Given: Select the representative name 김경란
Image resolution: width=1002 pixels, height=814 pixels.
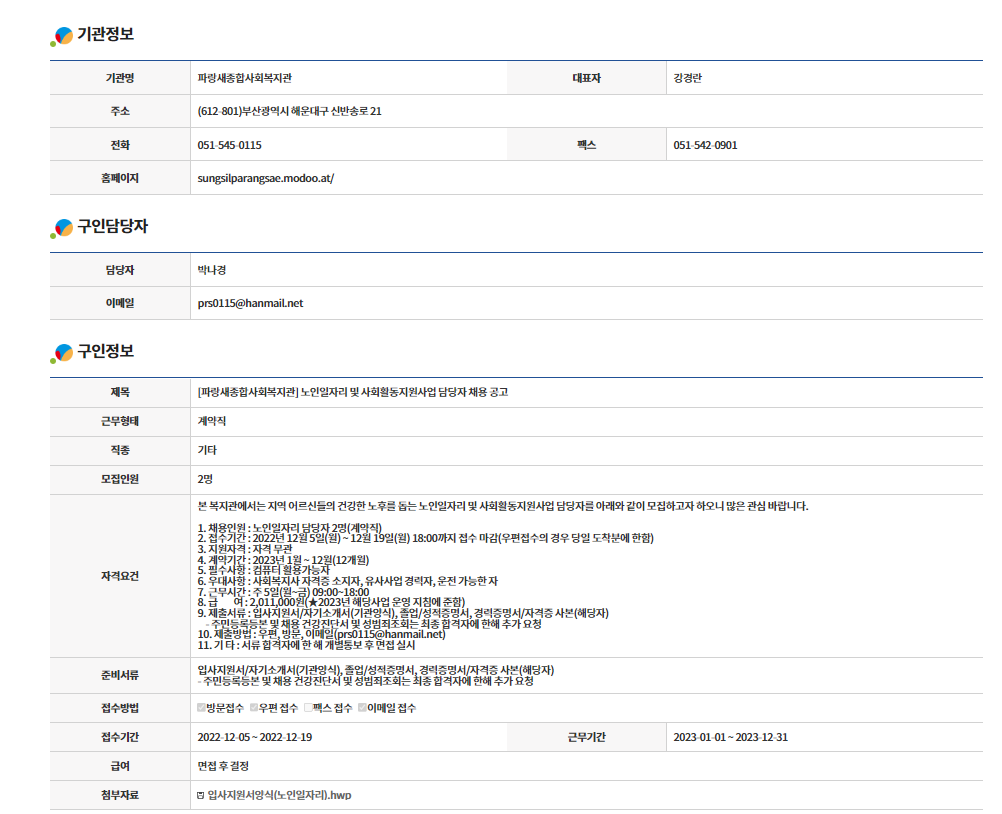Looking at the screenshot, I should (x=688, y=78).
